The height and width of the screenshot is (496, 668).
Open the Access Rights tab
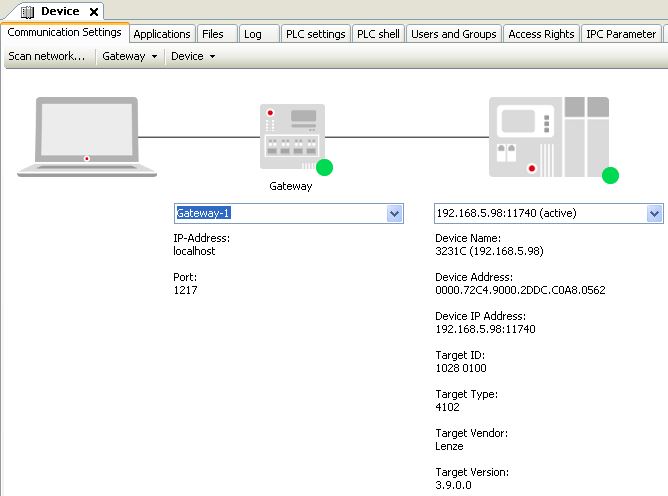pos(541,34)
